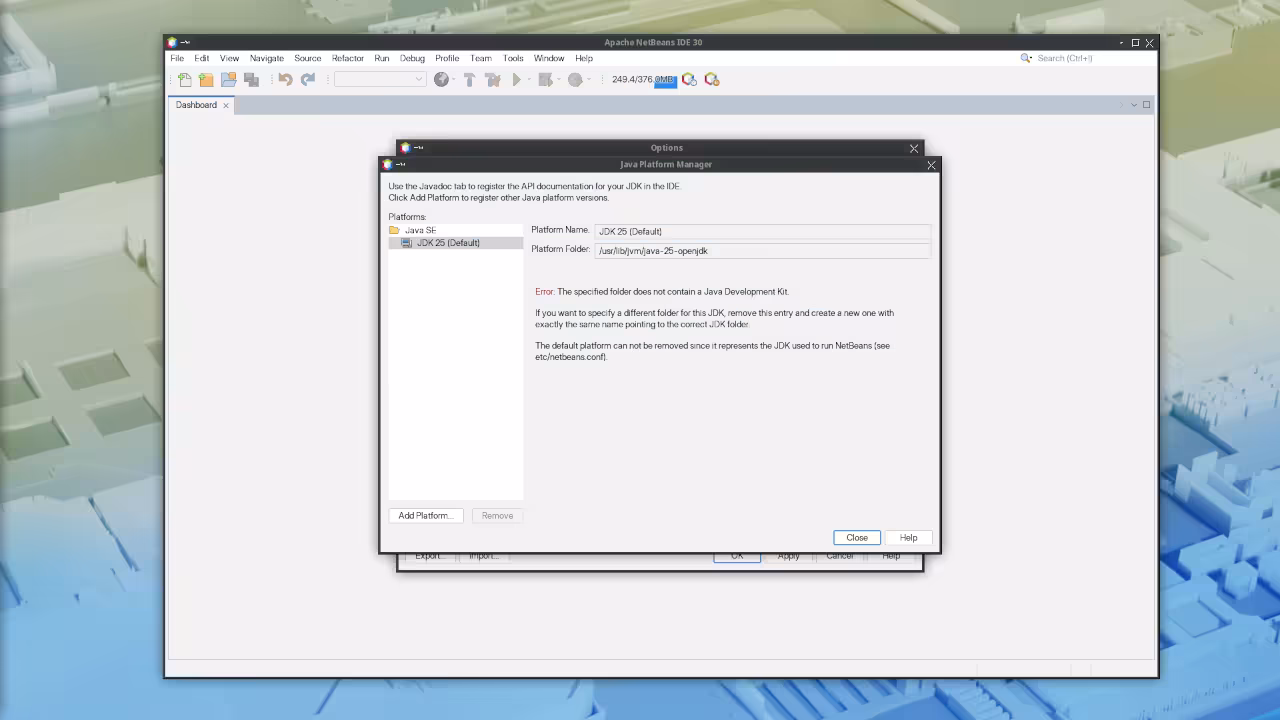Screen dimensions: 1280x720
Task: Open the dropdown arrow next to Run icon
Action: [x=530, y=80]
